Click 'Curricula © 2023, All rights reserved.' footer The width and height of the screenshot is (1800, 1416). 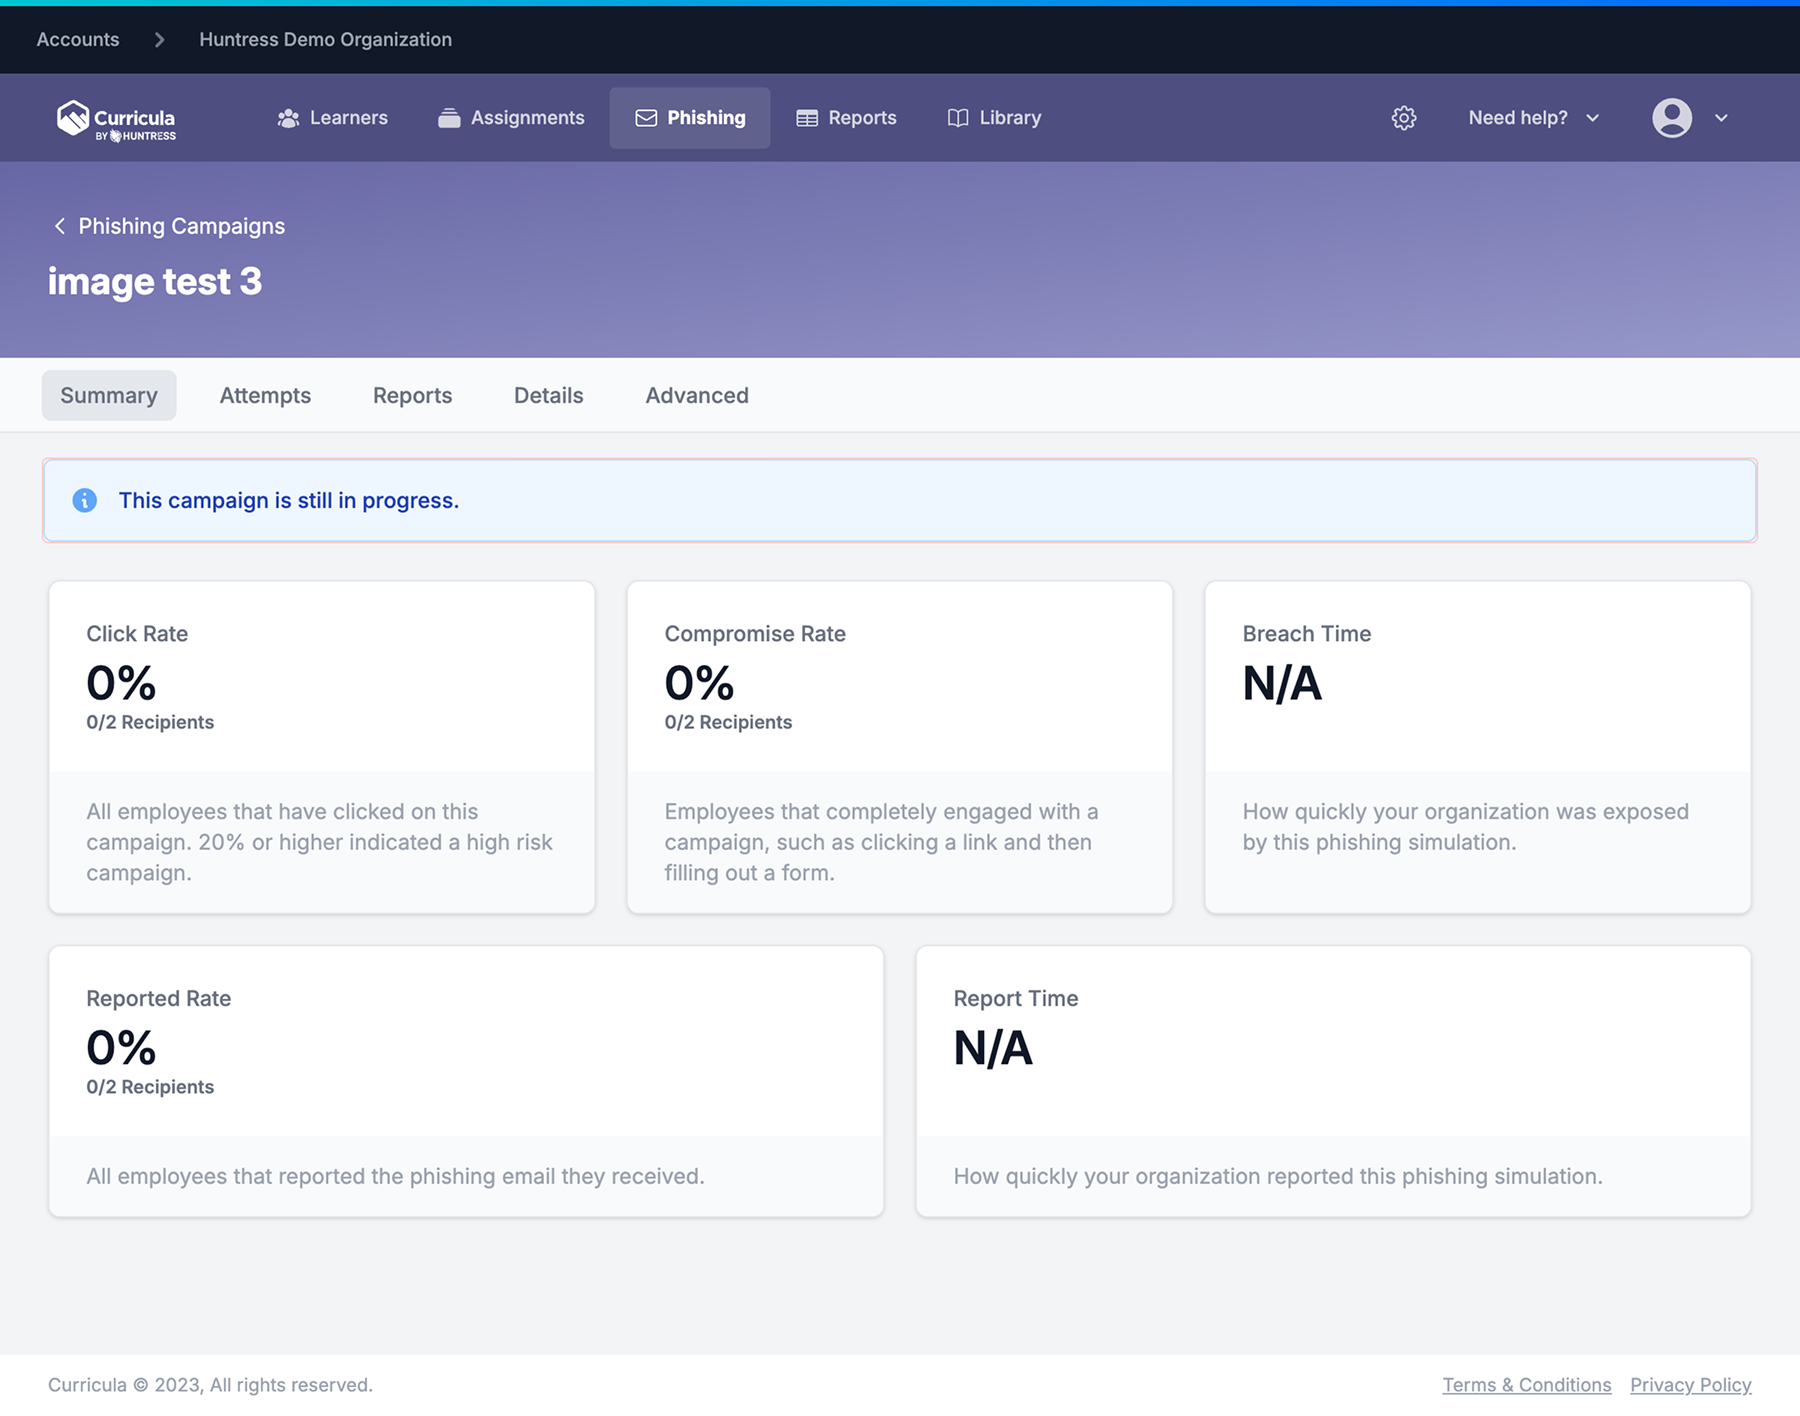coord(210,1385)
